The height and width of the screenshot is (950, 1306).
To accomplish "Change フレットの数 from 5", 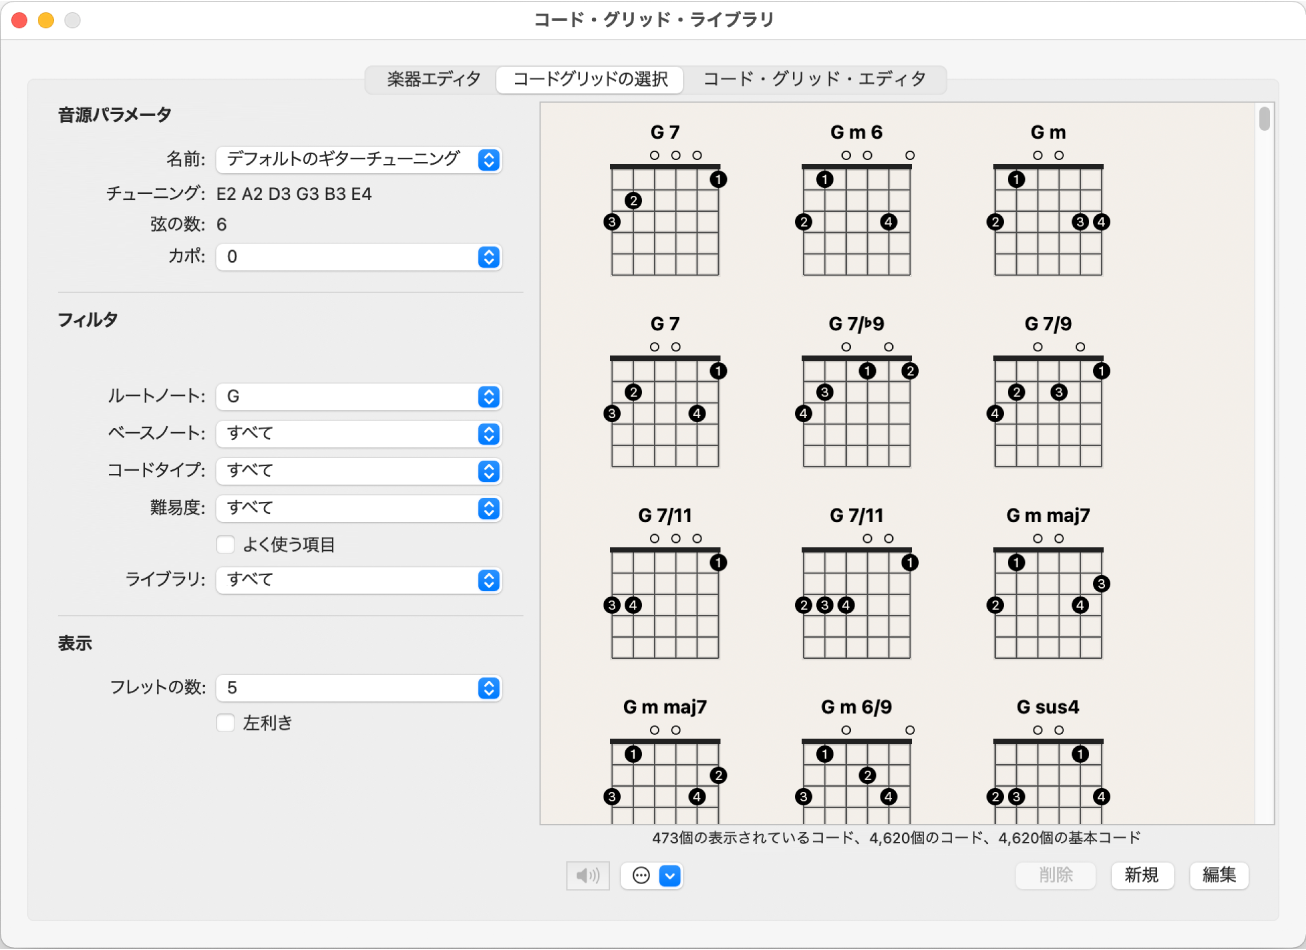I will [487, 687].
